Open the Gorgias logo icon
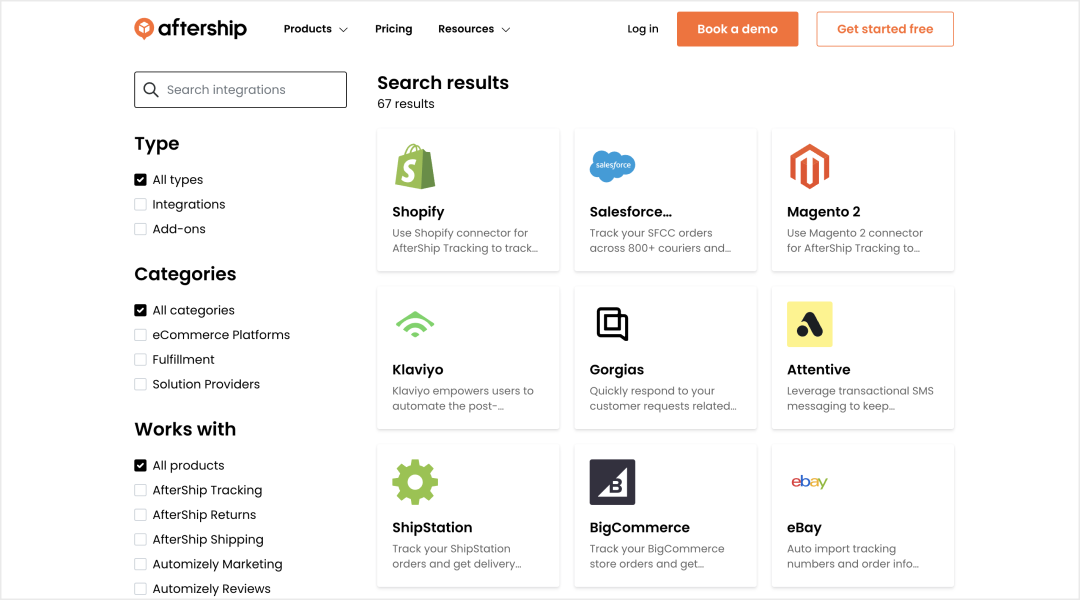Image resolution: width=1080 pixels, height=600 pixels. (x=612, y=324)
